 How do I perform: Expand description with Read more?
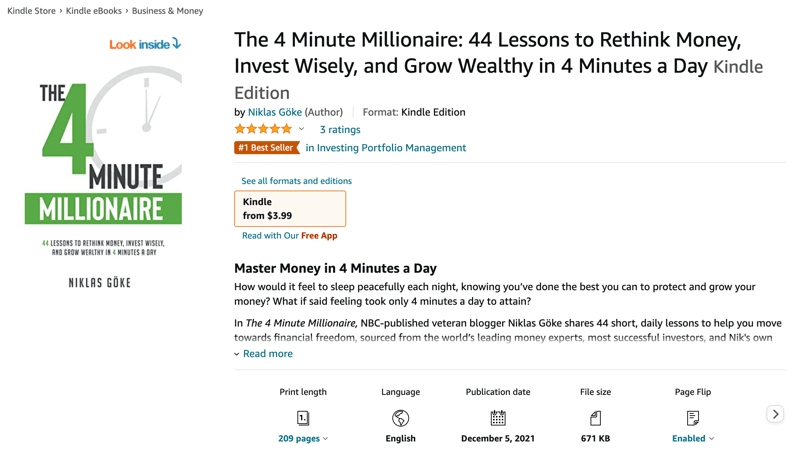(x=267, y=354)
